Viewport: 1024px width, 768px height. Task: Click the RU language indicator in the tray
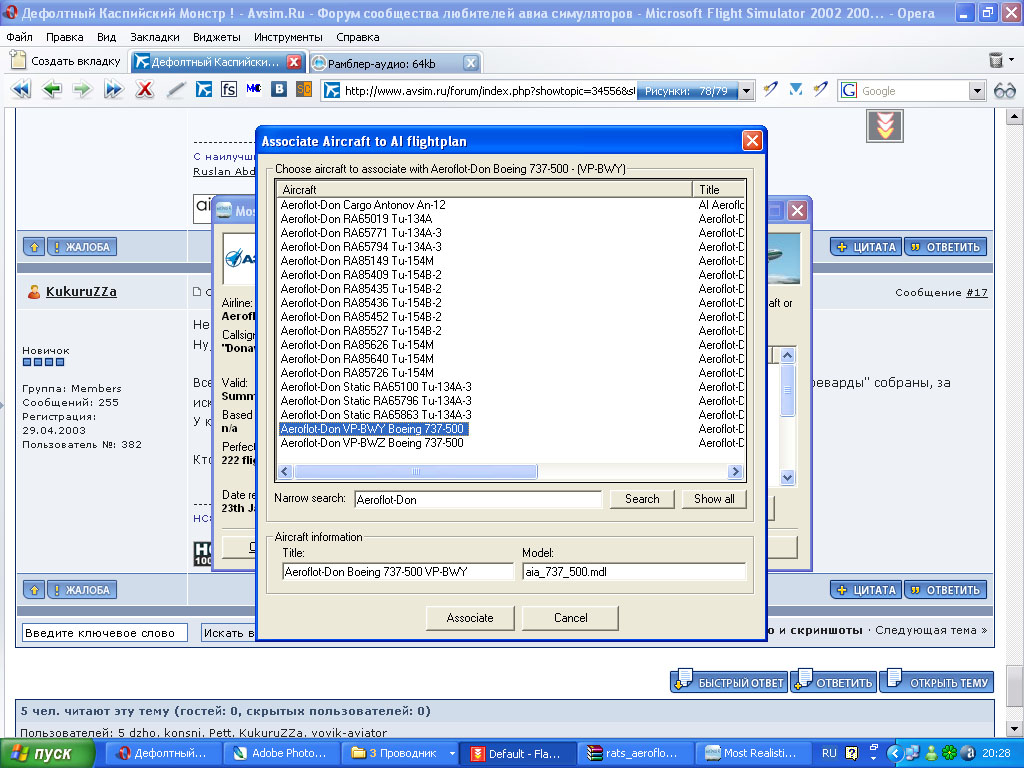(829, 753)
